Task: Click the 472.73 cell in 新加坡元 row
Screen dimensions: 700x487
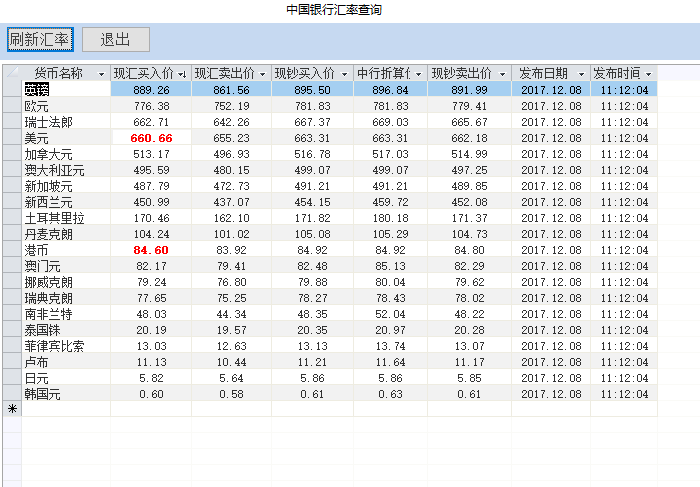Action: coord(231,186)
